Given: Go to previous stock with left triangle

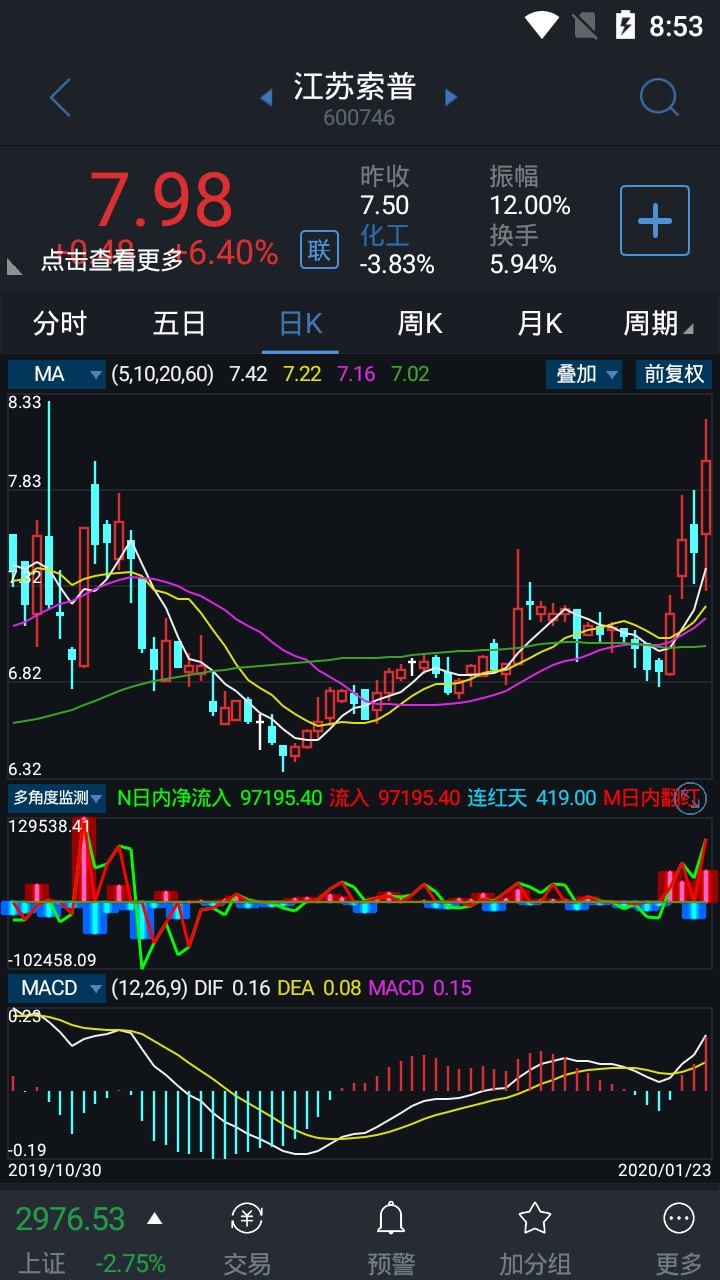Looking at the screenshot, I should tap(266, 97).
